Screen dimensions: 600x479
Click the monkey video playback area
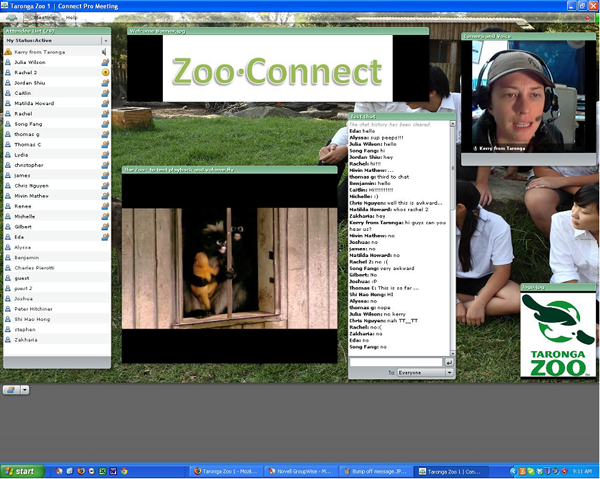pos(229,268)
